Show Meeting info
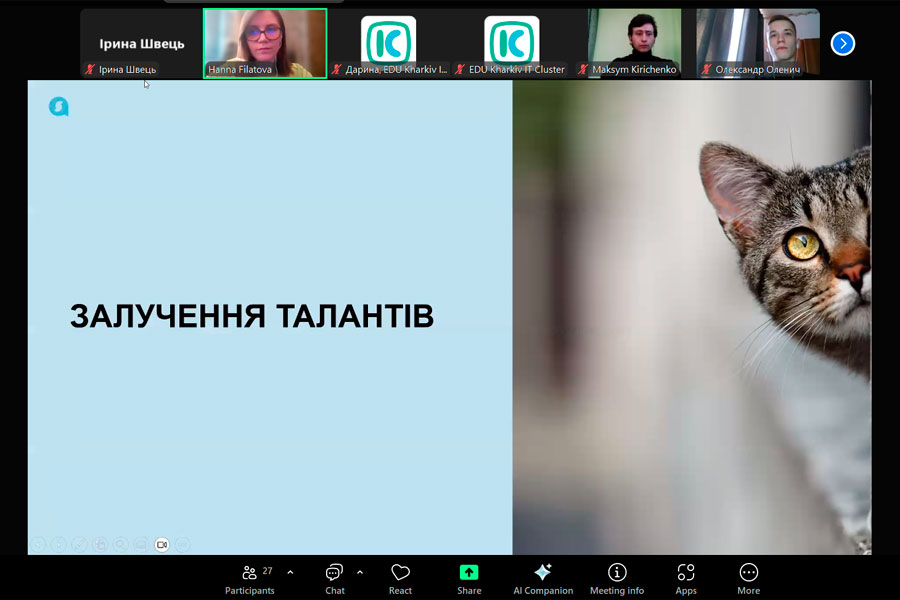900x600 pixels. [617, 579]
